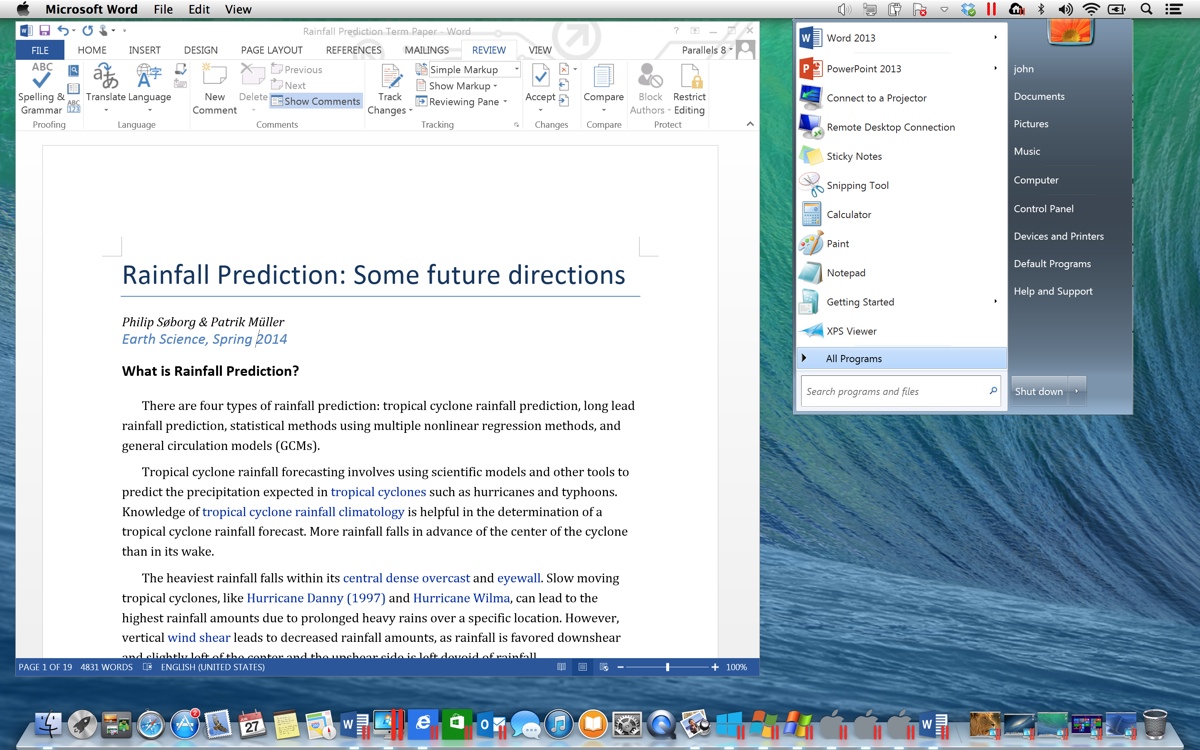The height and width of the screenshot is (750, 1200).
Task: Open the Parallels 8 account dropdown
Action: point(709,50)
